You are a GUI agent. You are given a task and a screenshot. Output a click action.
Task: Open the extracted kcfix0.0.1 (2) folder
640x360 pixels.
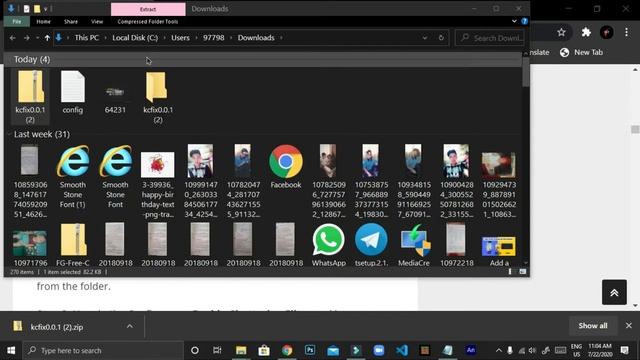[x=158, y=97]
